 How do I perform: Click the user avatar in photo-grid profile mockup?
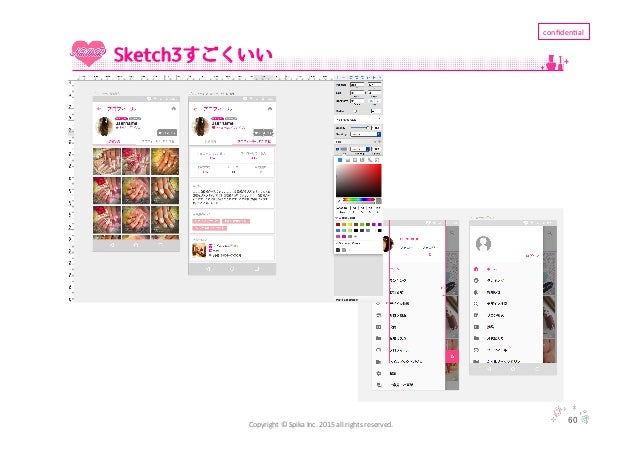104,127
